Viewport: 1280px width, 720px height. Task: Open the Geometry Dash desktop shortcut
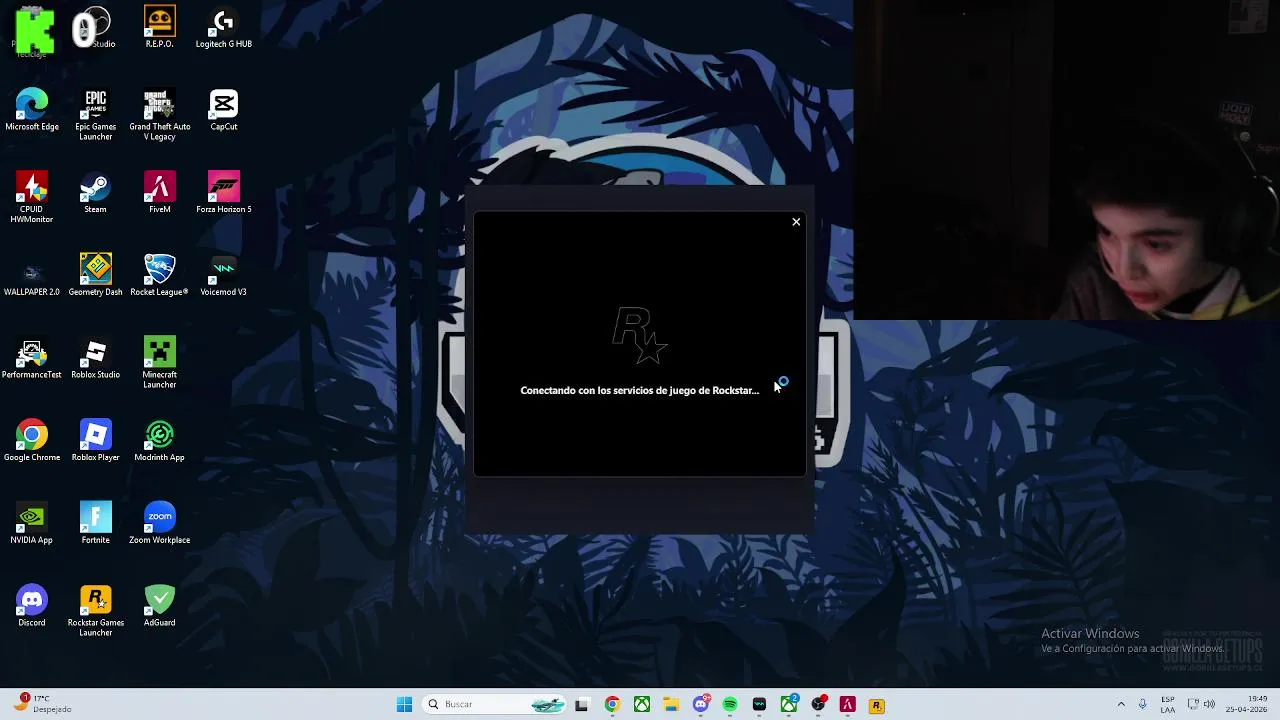point(95,276)
